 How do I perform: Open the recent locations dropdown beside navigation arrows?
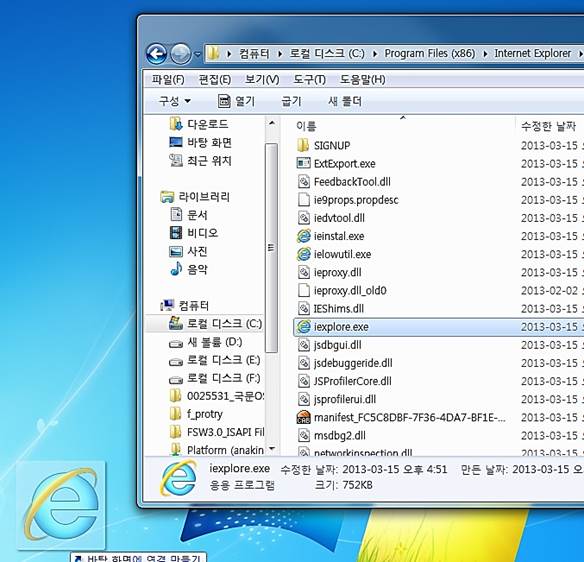197,54
